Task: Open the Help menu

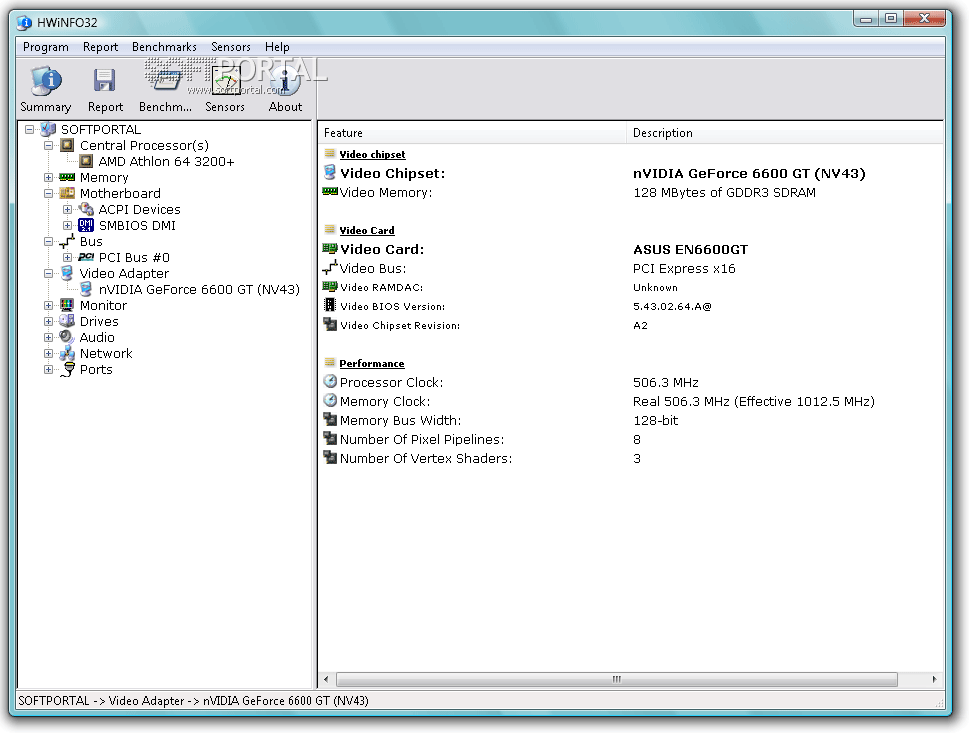Action: (277, 47)
